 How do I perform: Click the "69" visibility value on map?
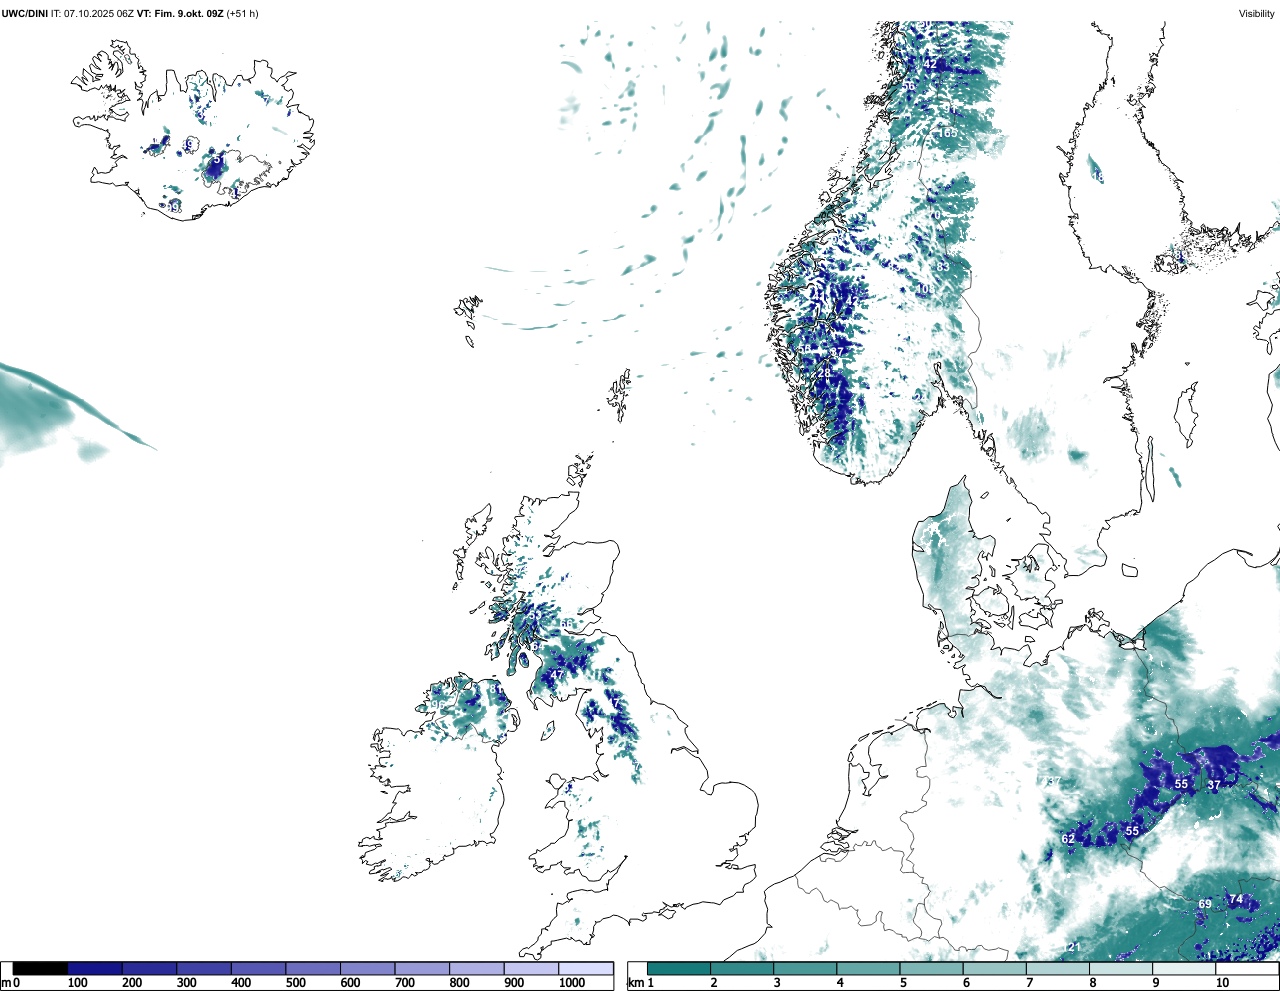point(1205,904)
